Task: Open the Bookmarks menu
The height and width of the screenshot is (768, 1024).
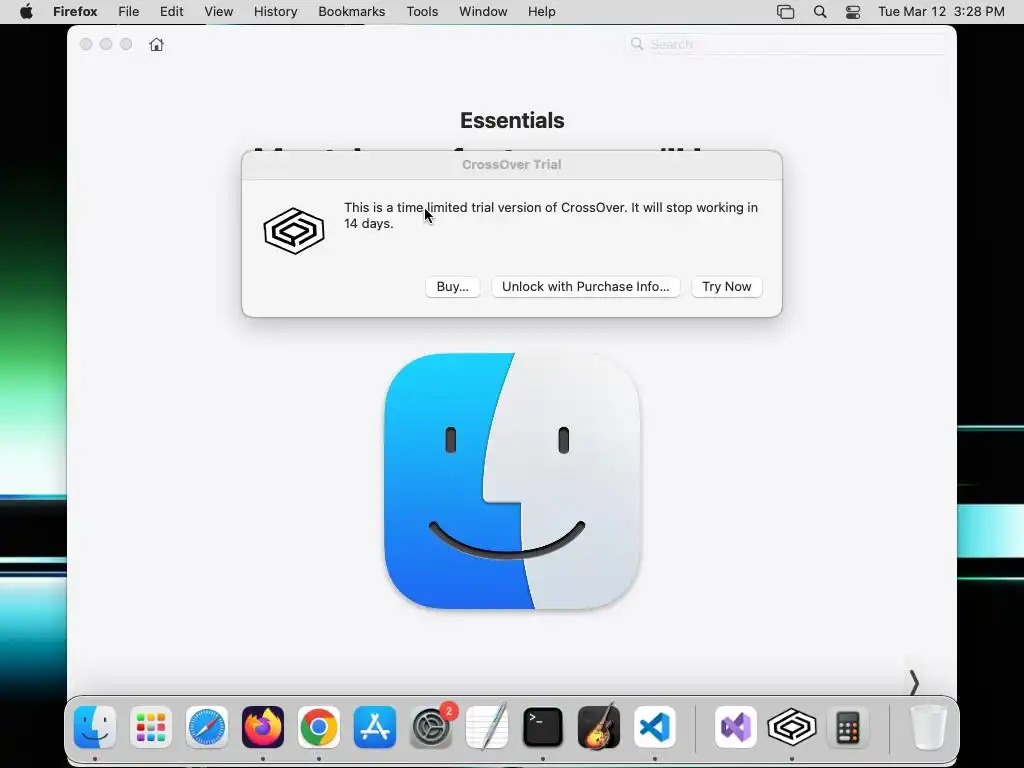Action: (352, 12)
